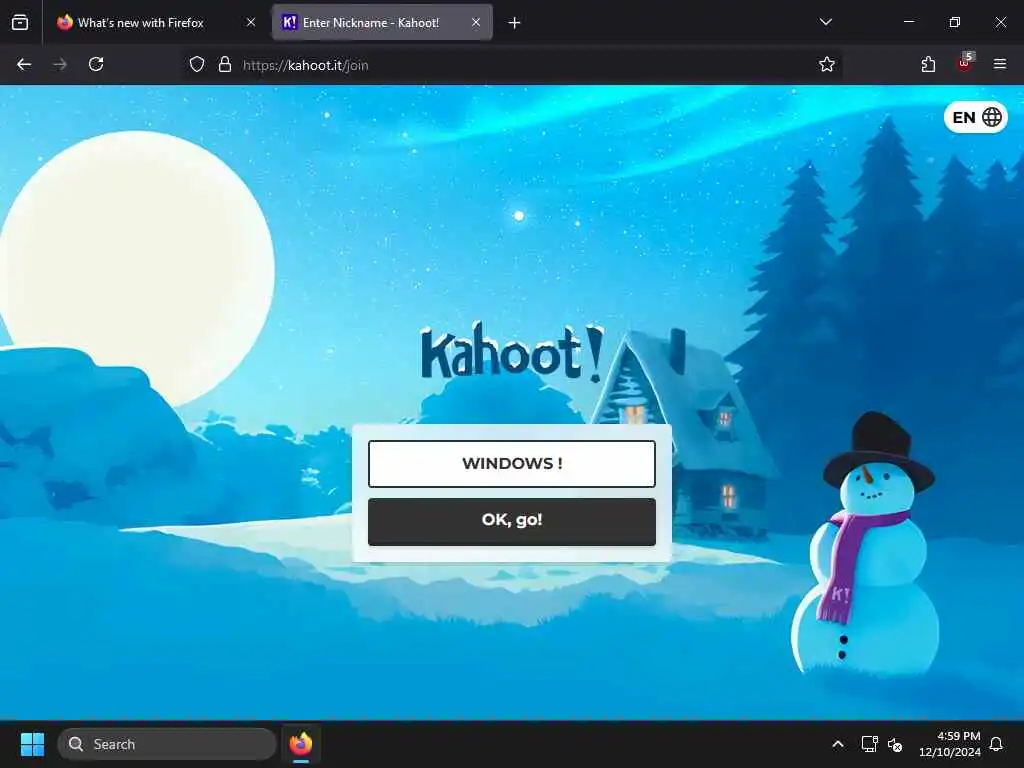
Task: Open tracking protection shield panel
Action: tap(197, 65)
